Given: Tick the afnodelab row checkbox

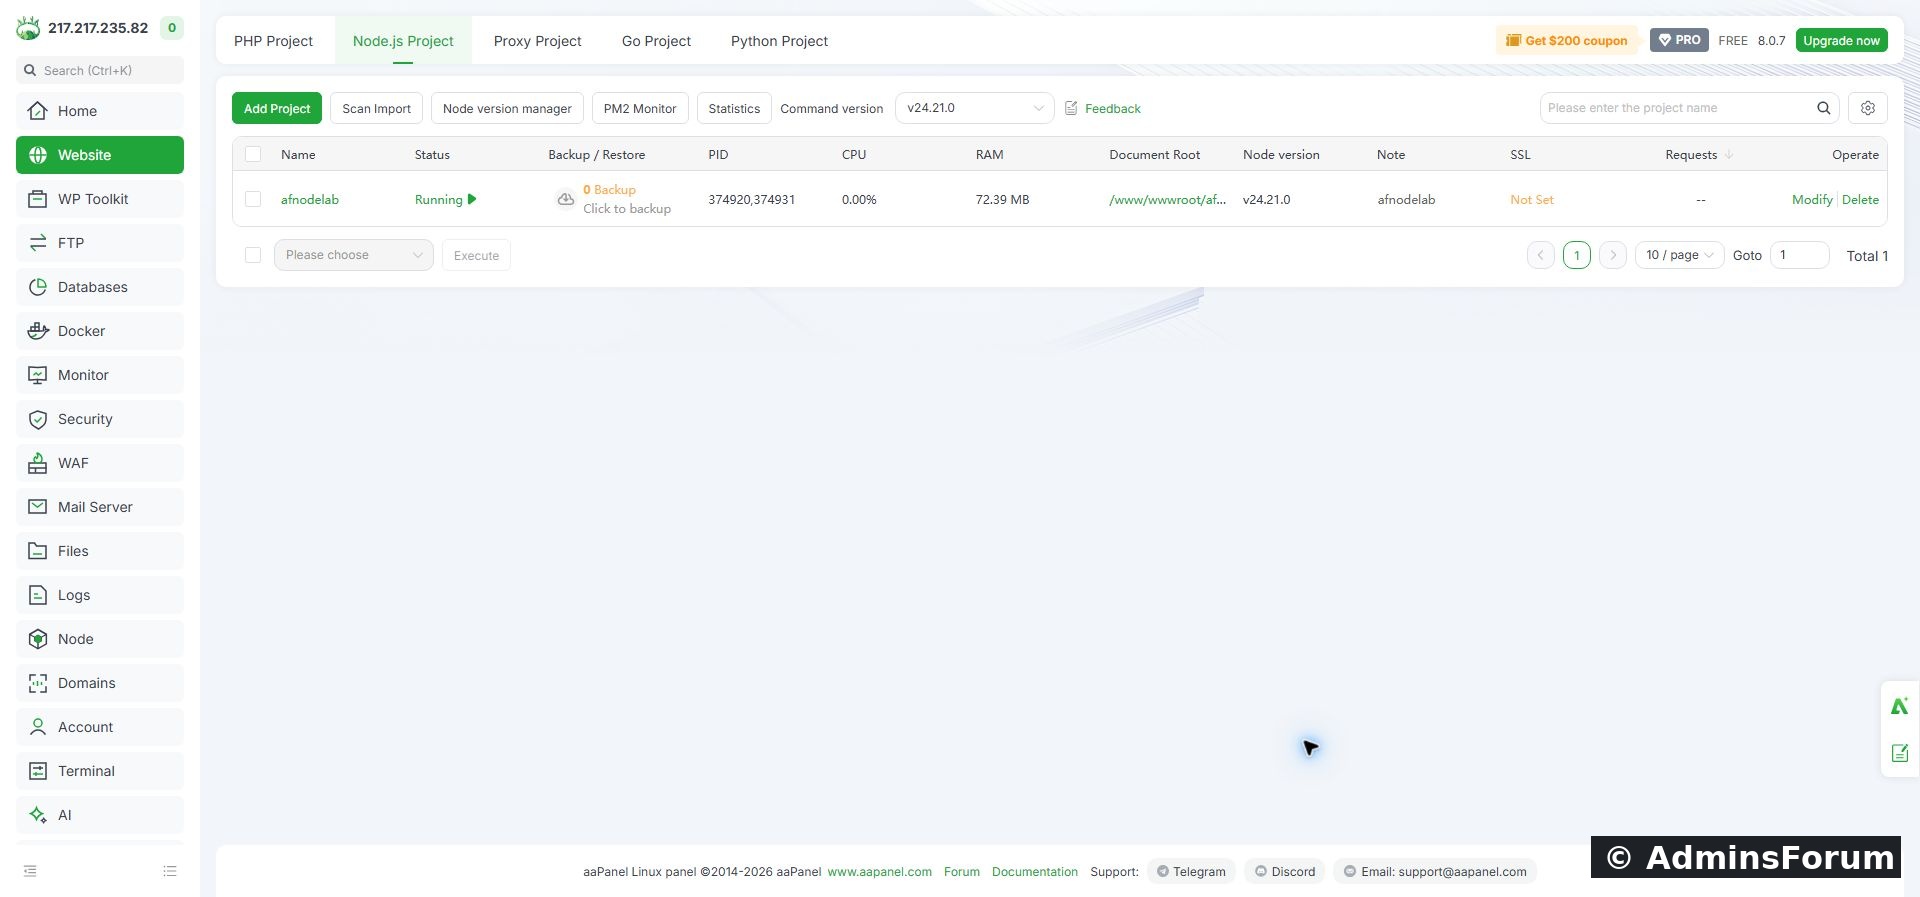Looking at the screenshot, I should [253, 199].
